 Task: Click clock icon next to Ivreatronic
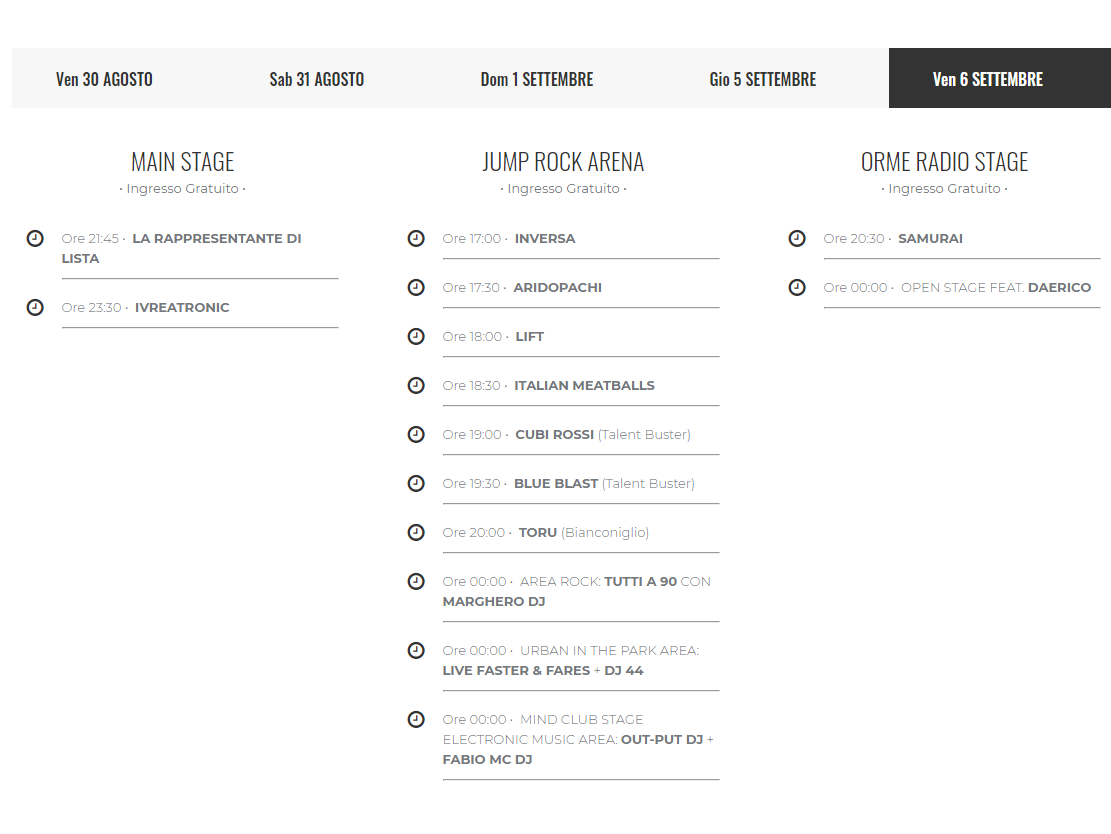click(35, 307)
